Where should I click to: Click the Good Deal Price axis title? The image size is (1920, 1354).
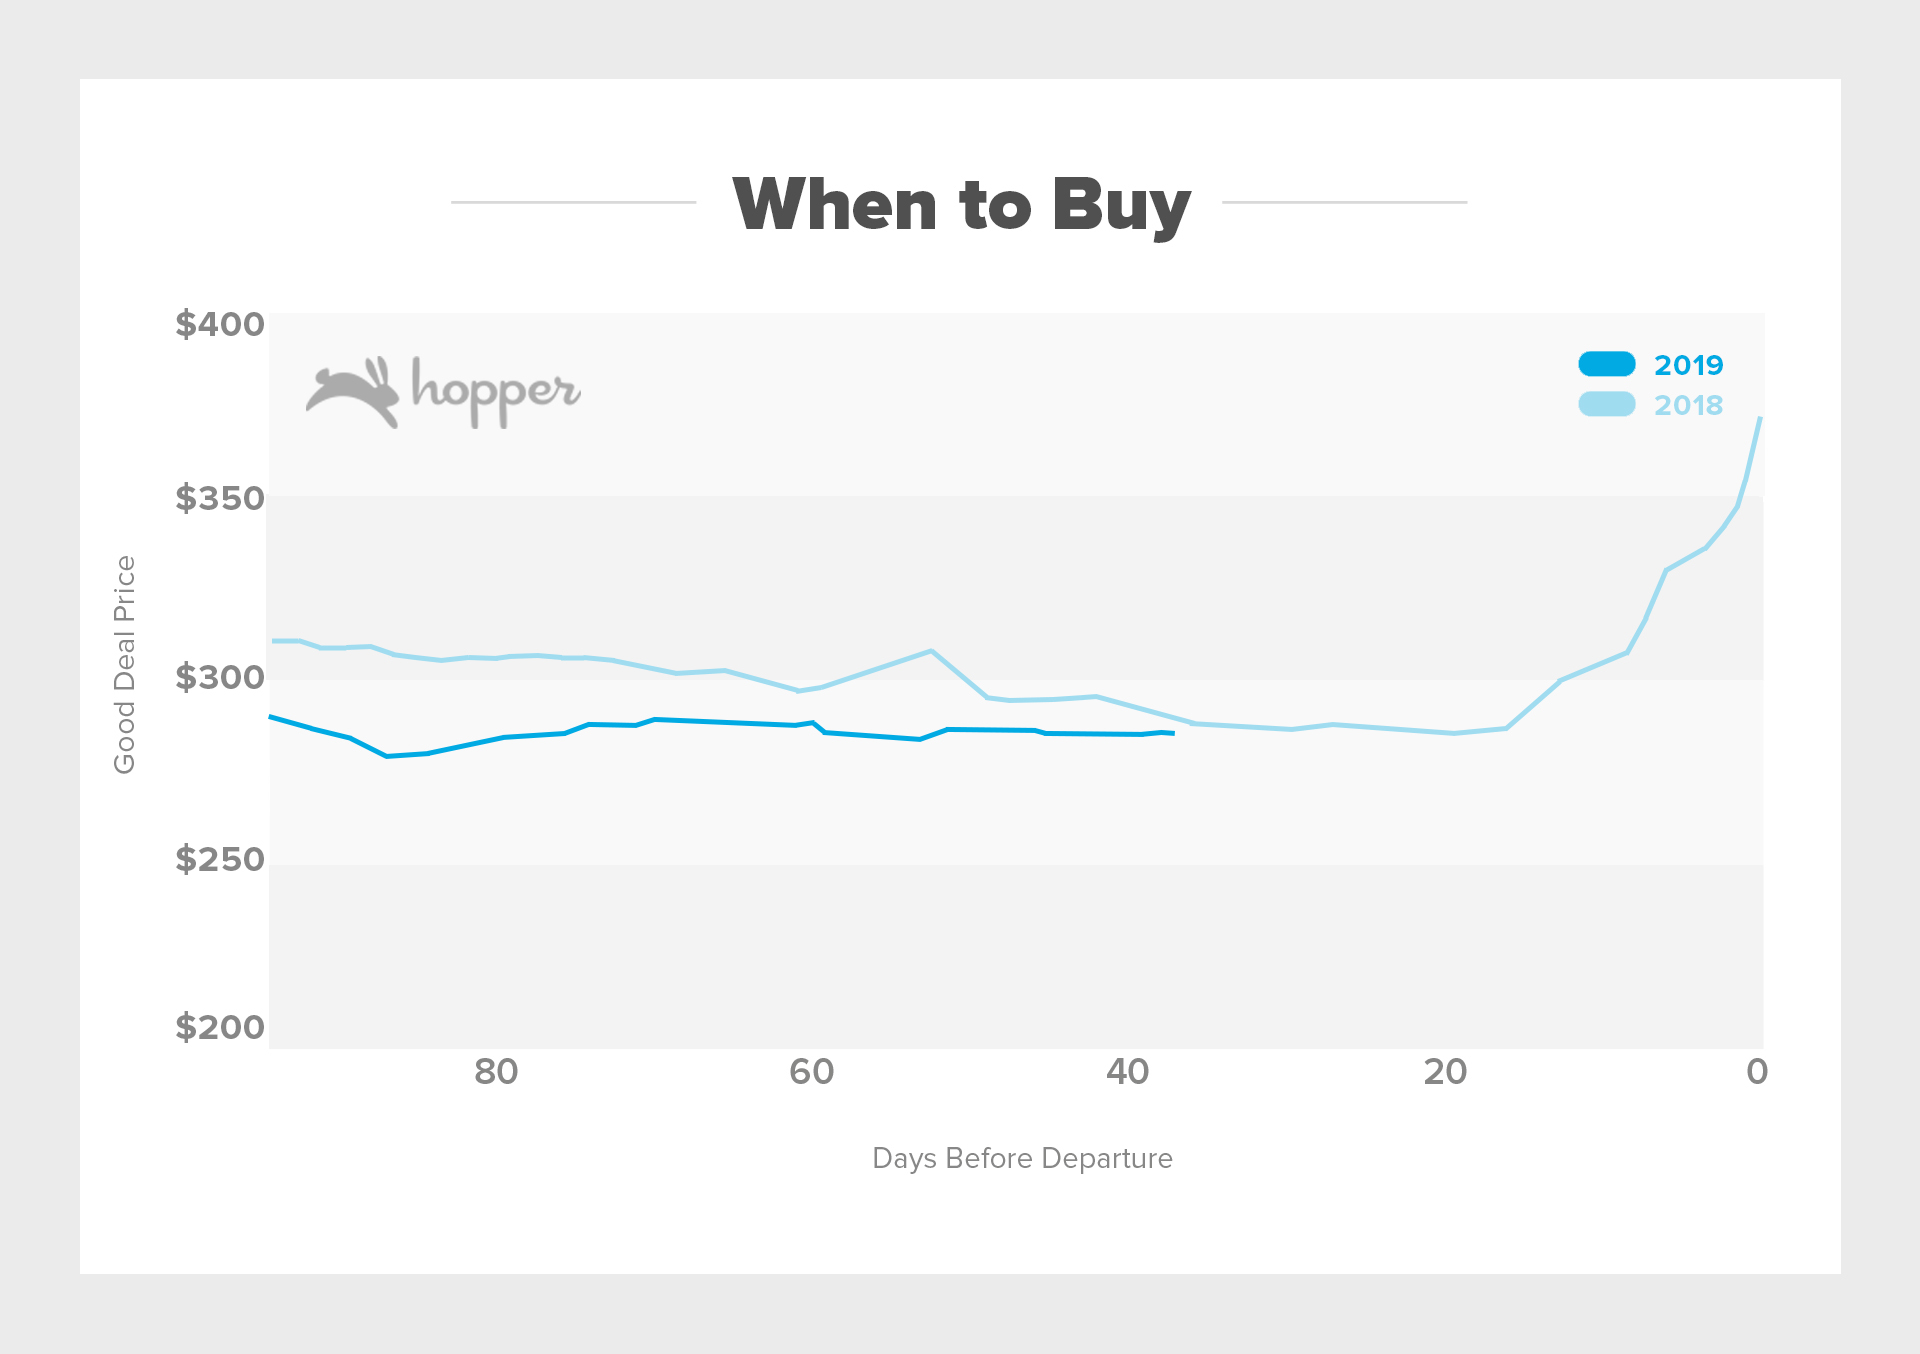tap(124, 664)
